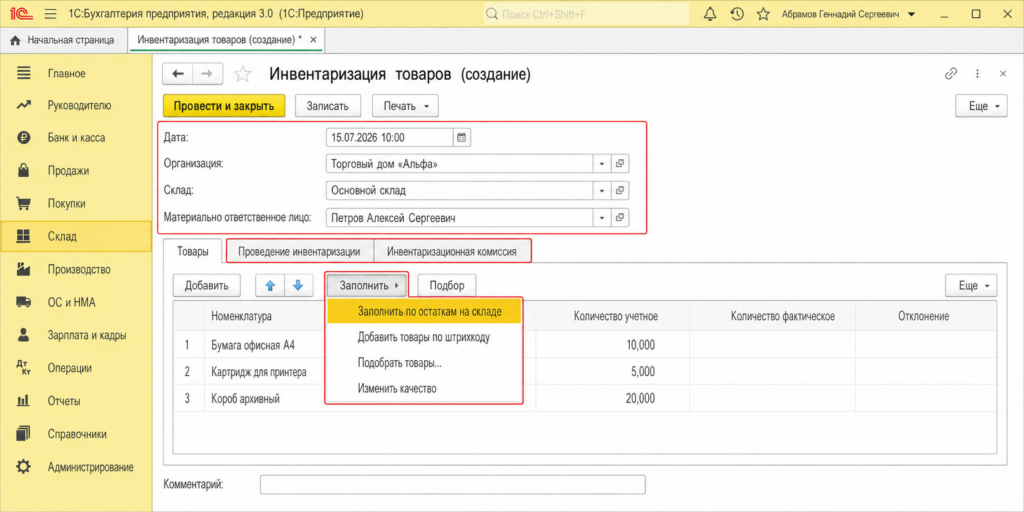1024x512 pixels.
Task: Open the 1C main menu hamburger icon
Action: pos(52,14)
